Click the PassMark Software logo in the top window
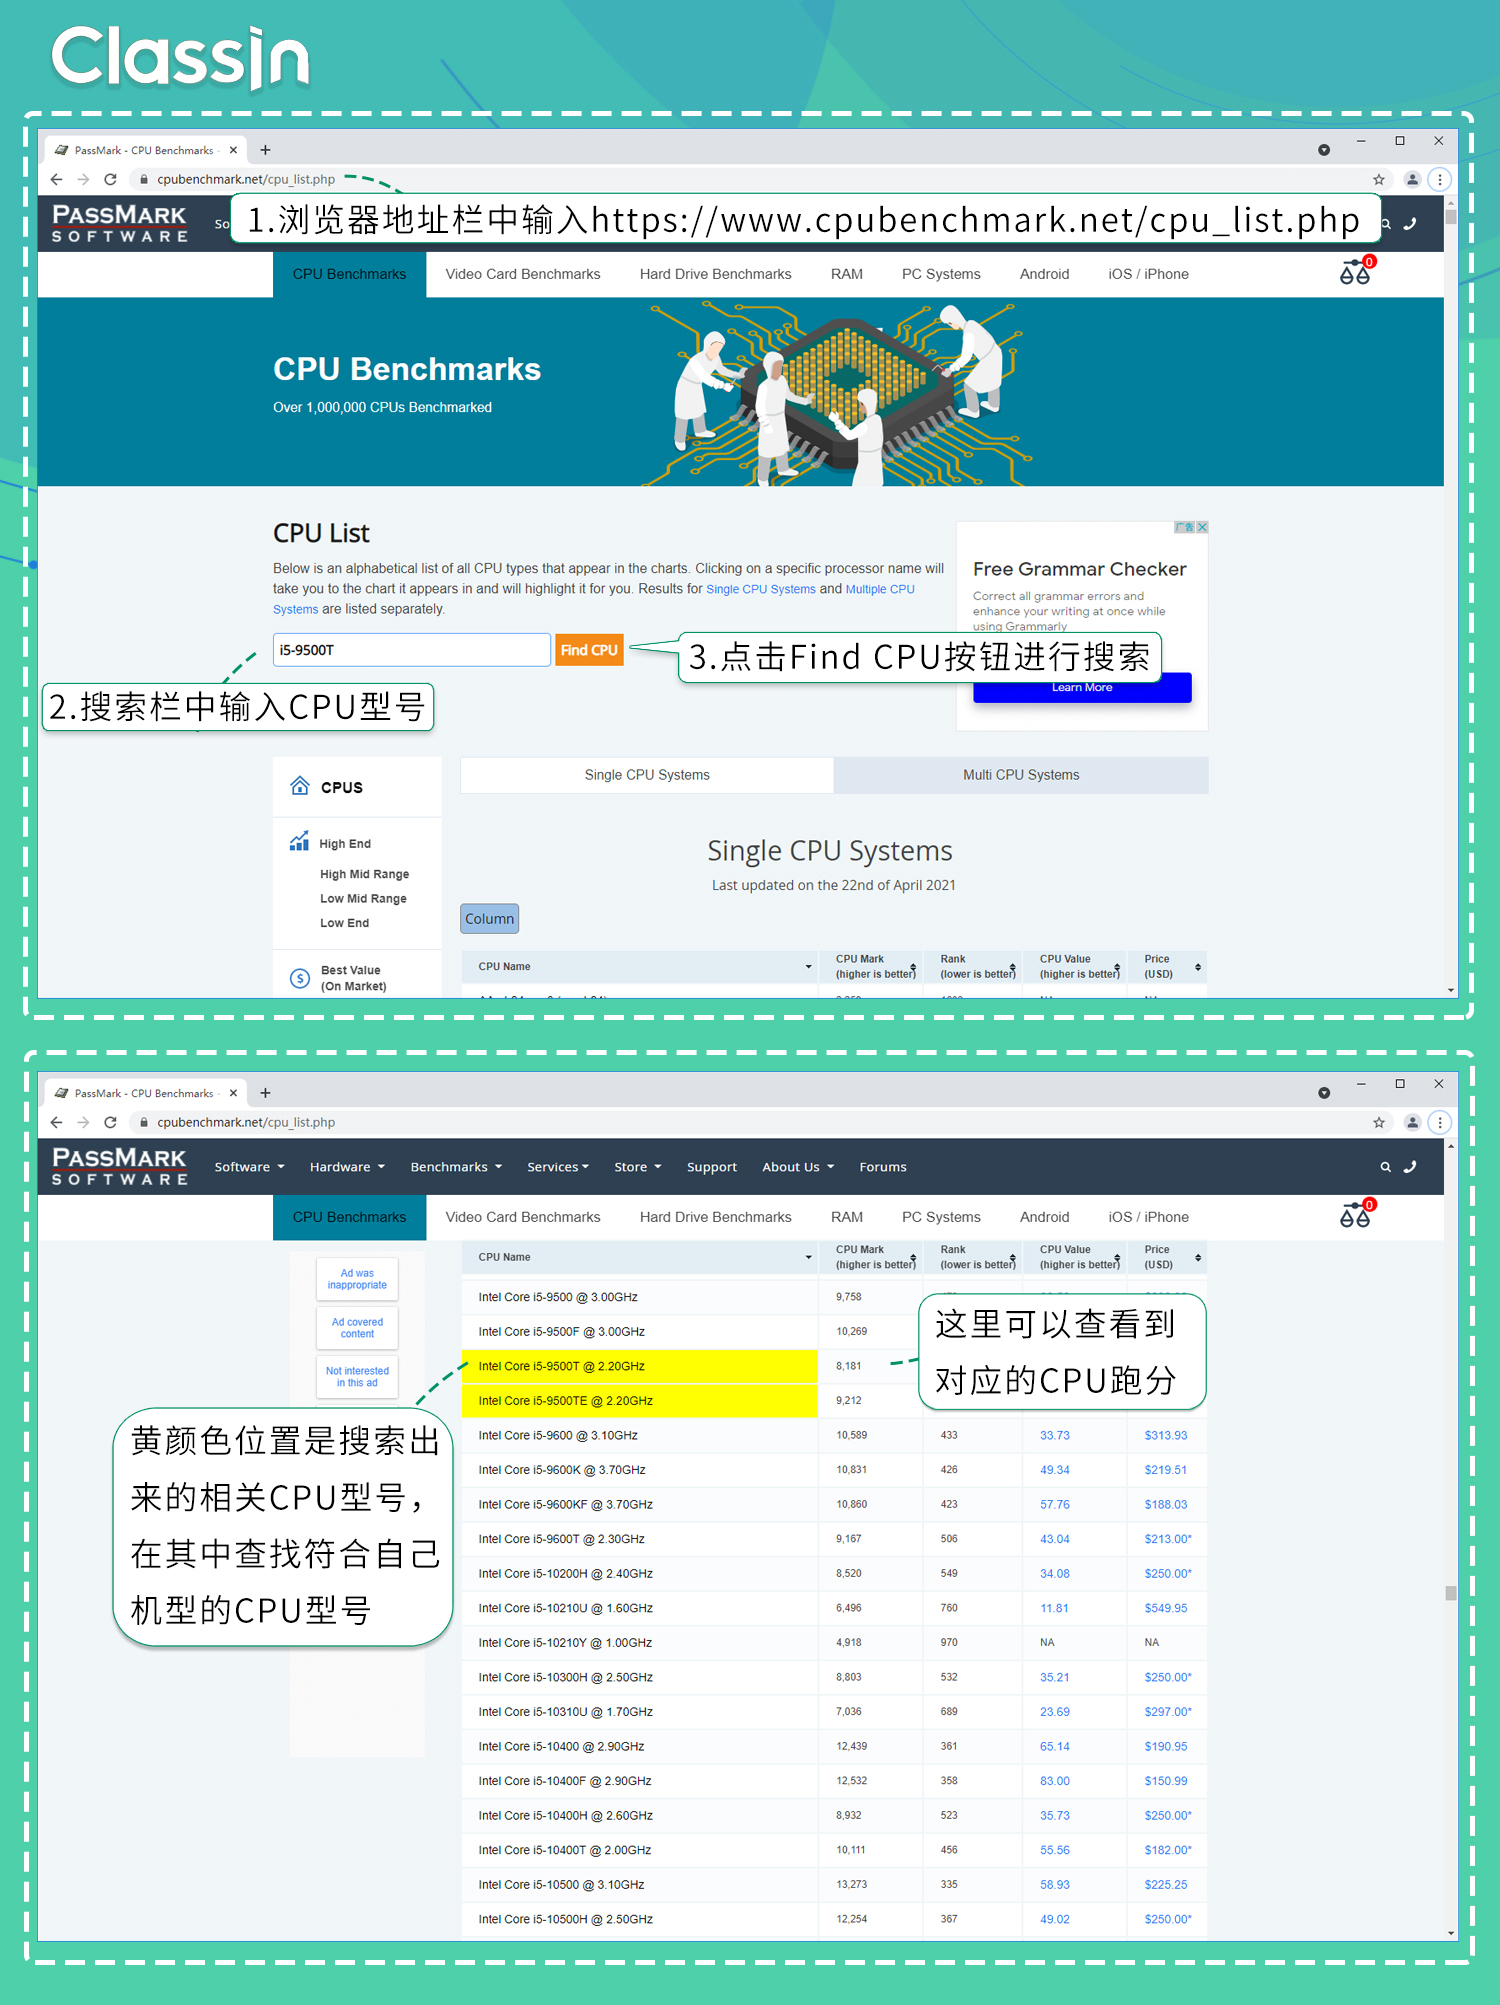Screen dimensions: 1500x2005 [119, 223]
